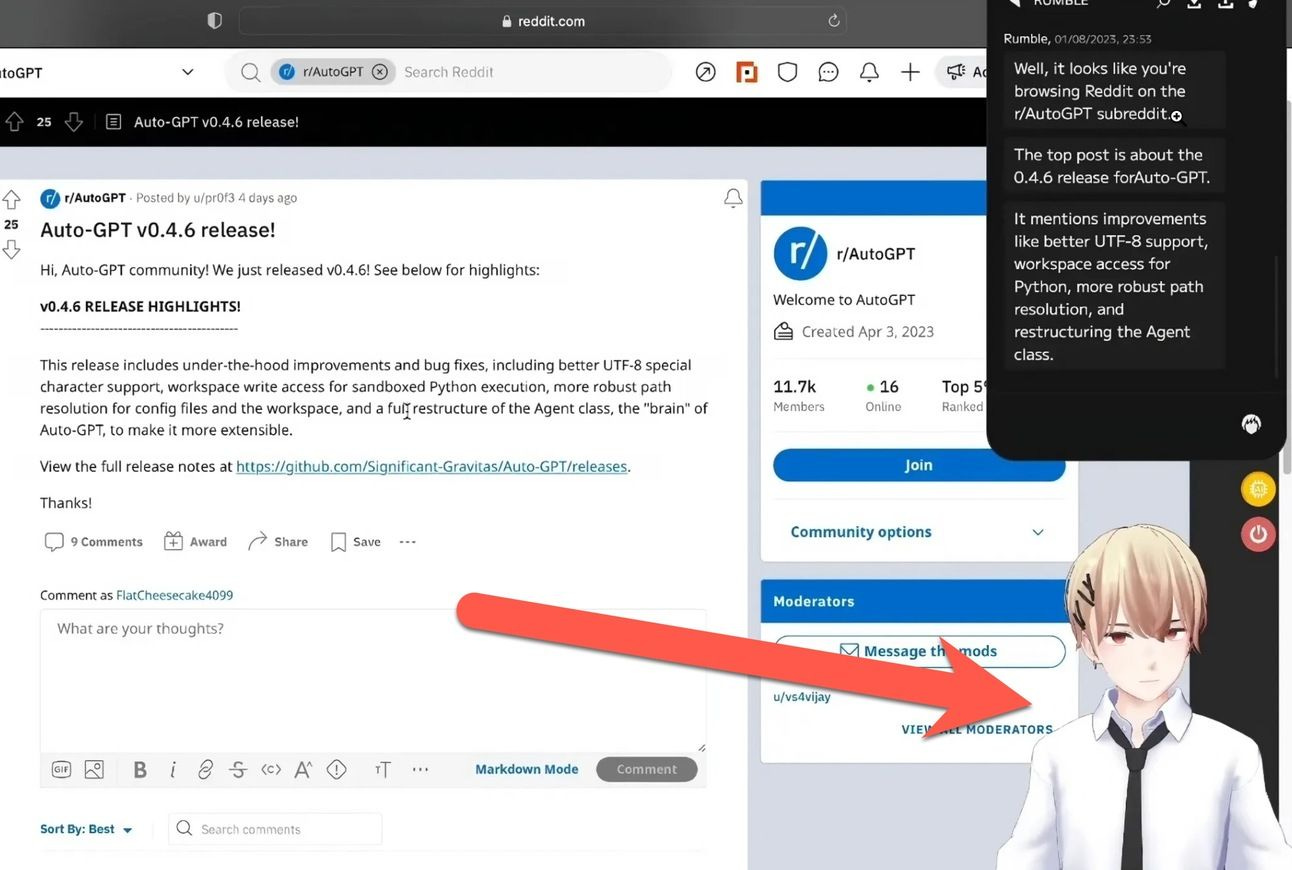Viewport: 1292px width, 870px height.
Task: Open the GitHub Auto-GPT releases link
Action: pos(432,466)
